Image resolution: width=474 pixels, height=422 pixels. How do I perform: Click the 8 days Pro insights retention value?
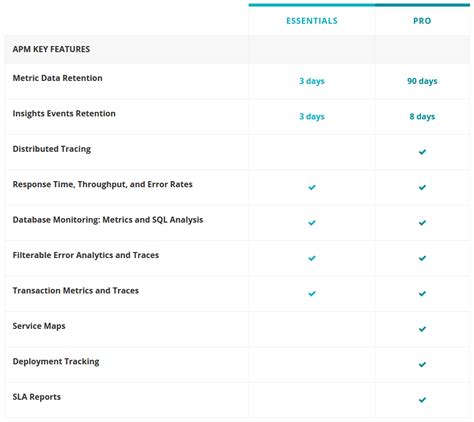coord(422,116)
